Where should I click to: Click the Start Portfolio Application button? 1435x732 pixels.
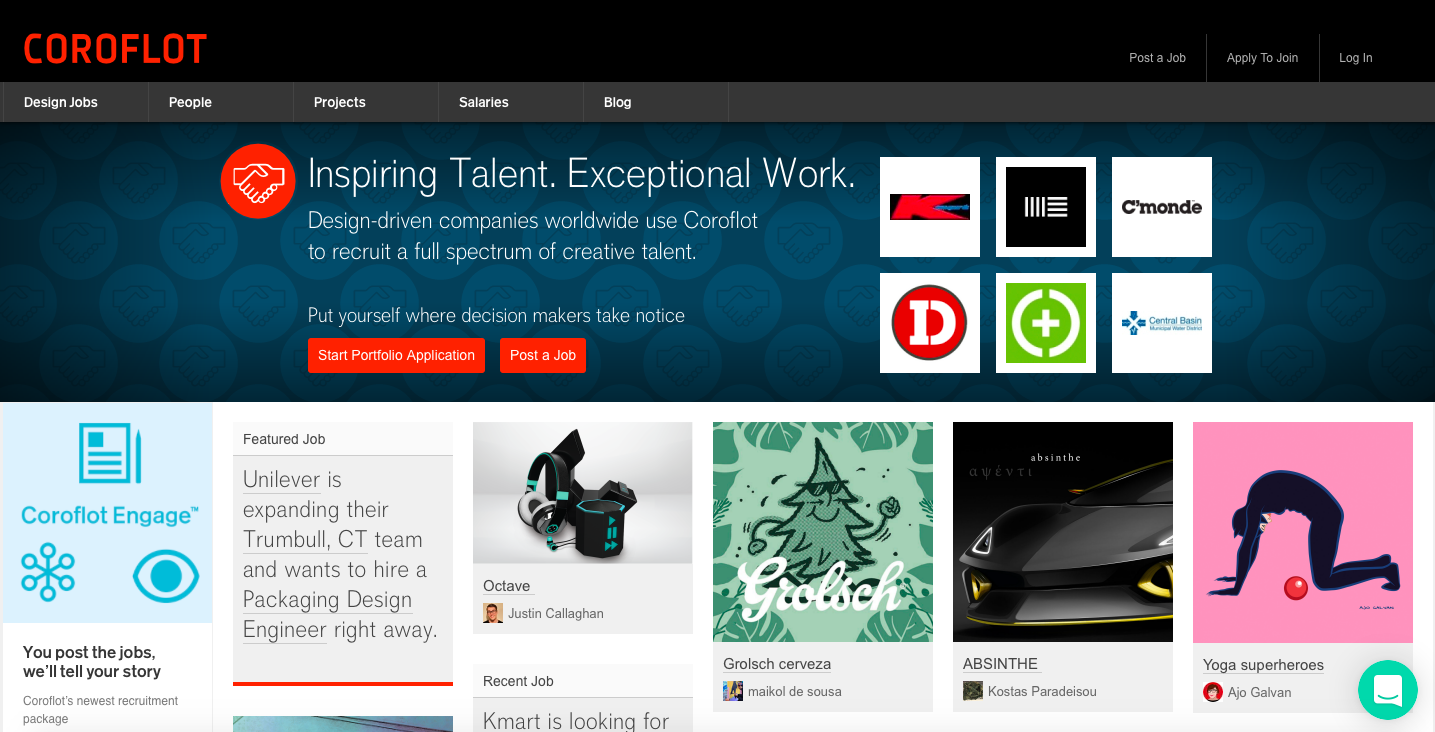tap(396, 355)
